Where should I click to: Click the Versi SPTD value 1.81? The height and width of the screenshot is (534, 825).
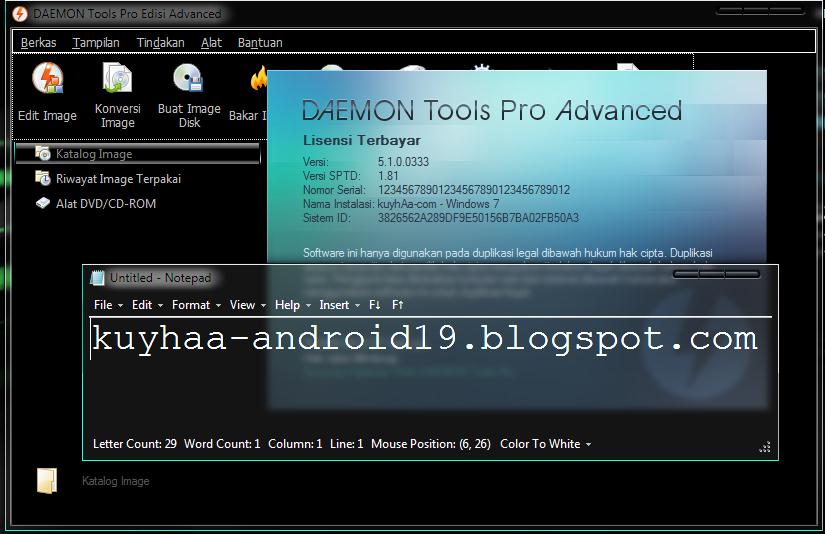[x=388, y=176]
